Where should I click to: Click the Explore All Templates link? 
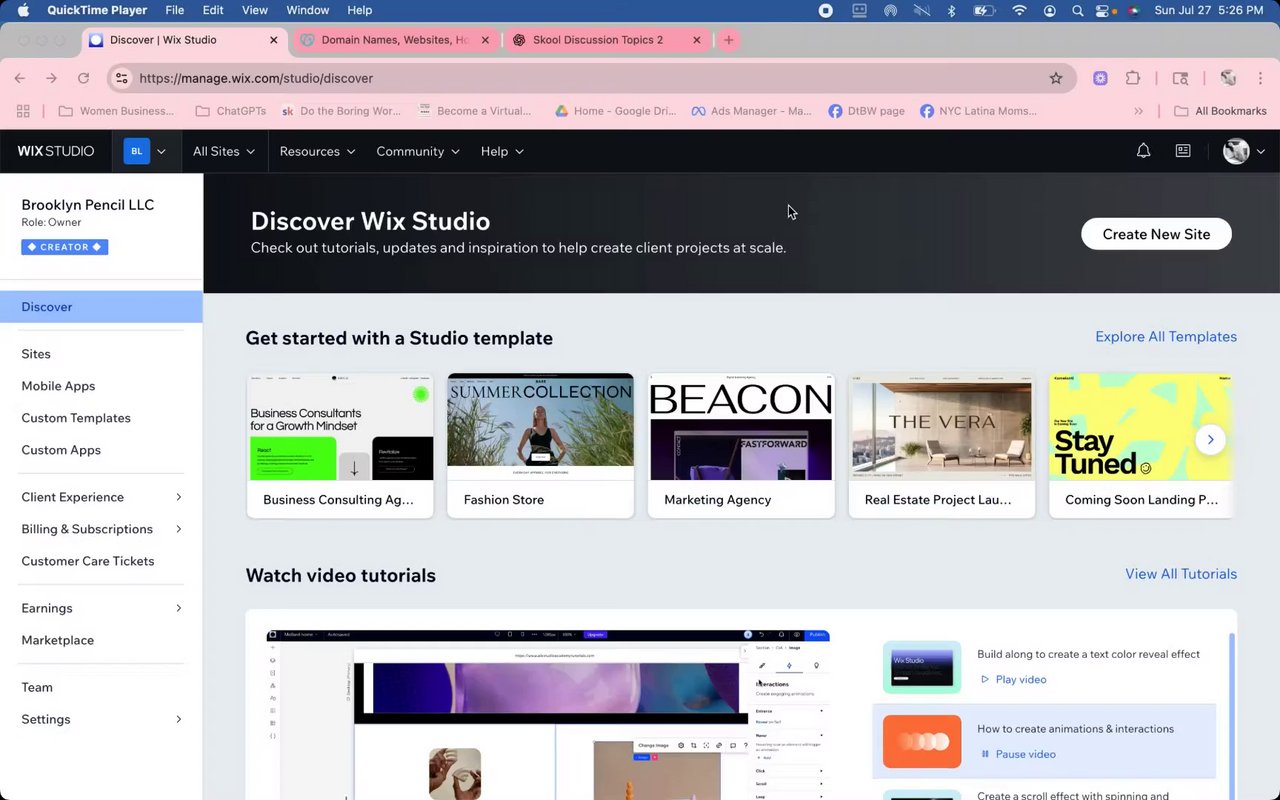(x=1166, y=337)
